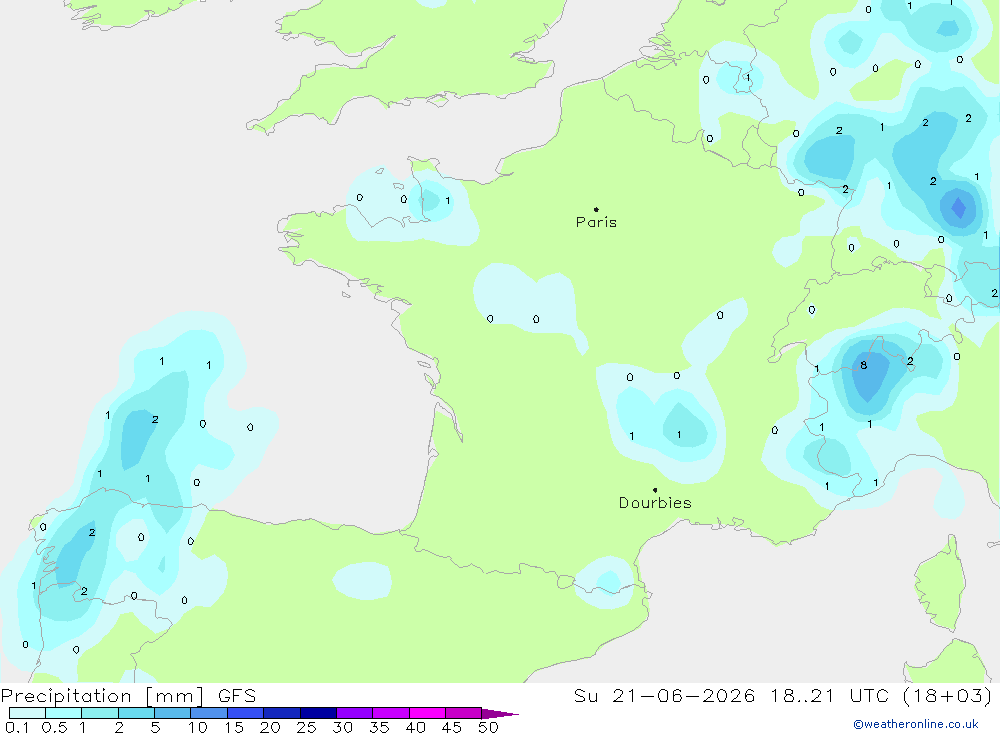1000x733 pixels.
Task: Click the legend value label 25
Action: coord(306,727)
